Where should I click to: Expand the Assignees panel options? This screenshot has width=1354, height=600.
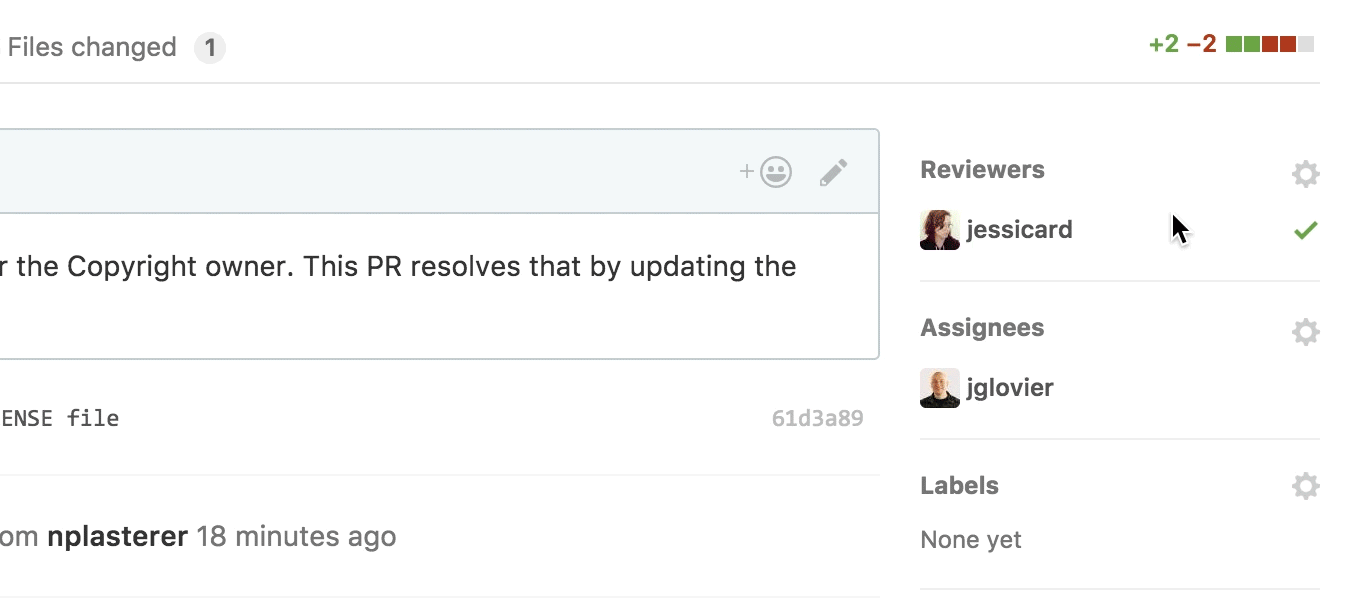click(1305, 331)
